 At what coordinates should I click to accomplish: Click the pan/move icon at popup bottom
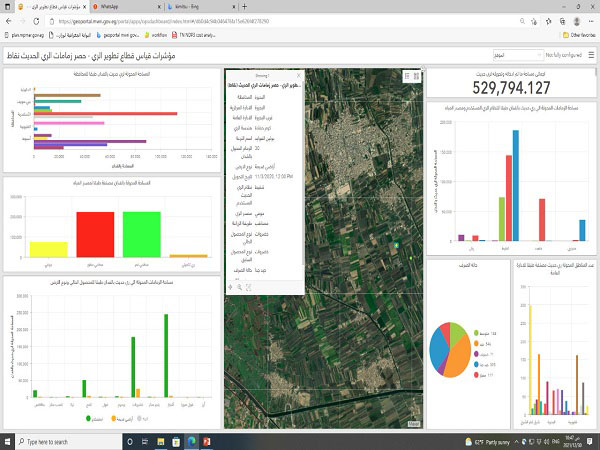[229, 287]
